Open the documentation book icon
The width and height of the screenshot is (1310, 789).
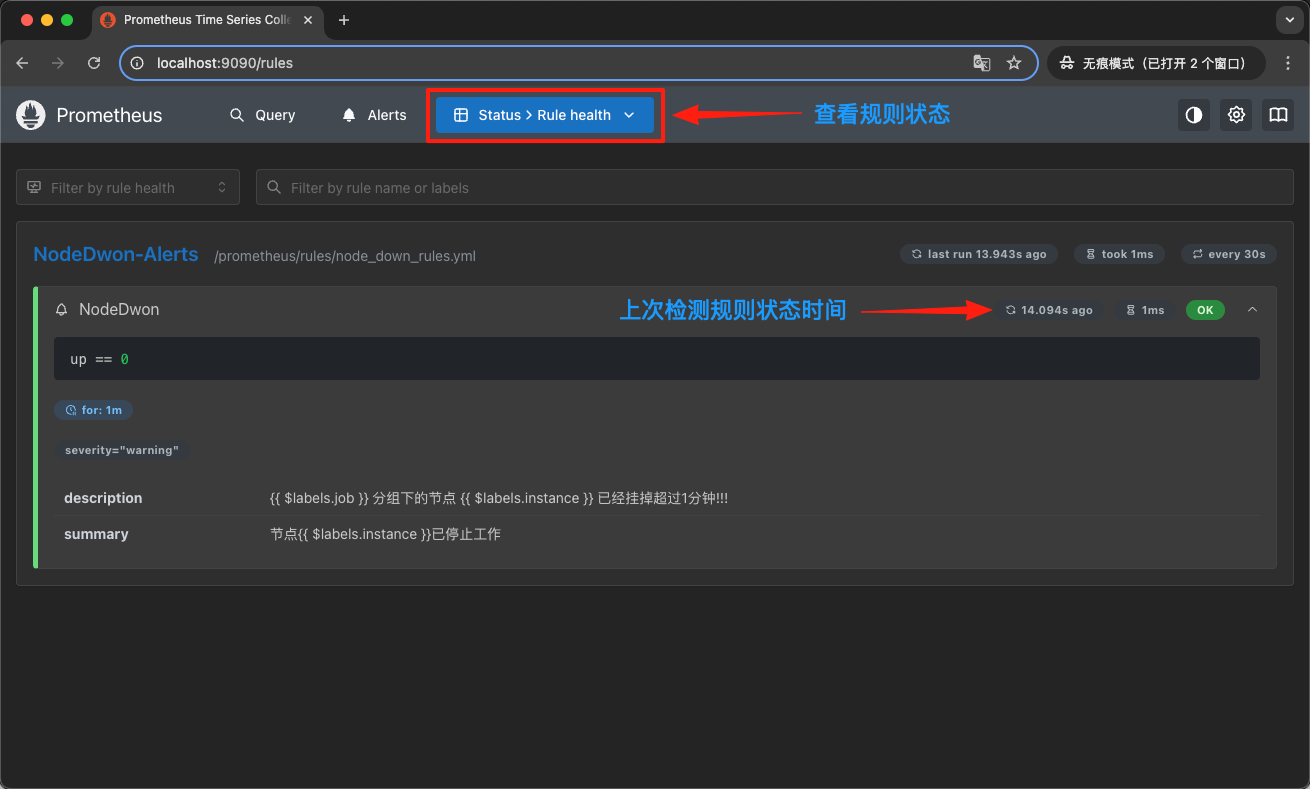click(1277, 115)
